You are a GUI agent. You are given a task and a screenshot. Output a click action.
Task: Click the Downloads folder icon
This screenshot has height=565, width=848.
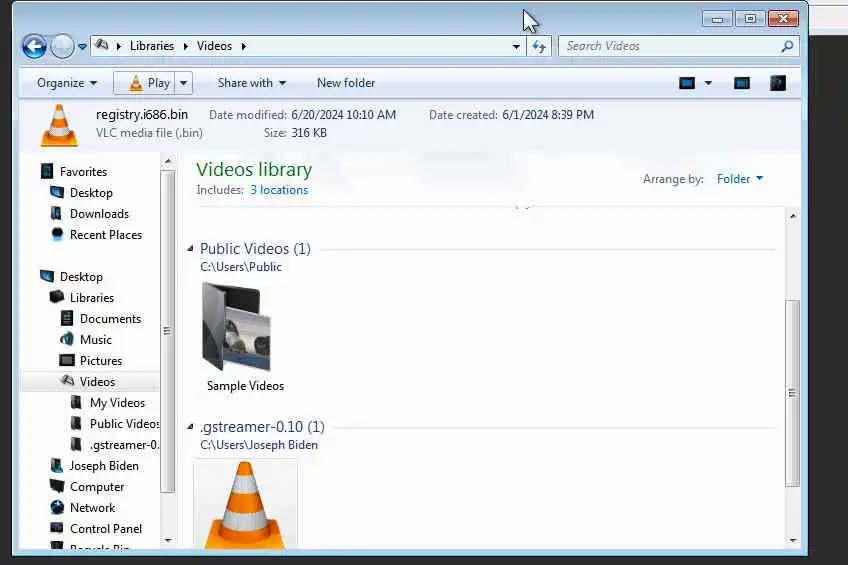pyautogui.click(x=56, y=214)
